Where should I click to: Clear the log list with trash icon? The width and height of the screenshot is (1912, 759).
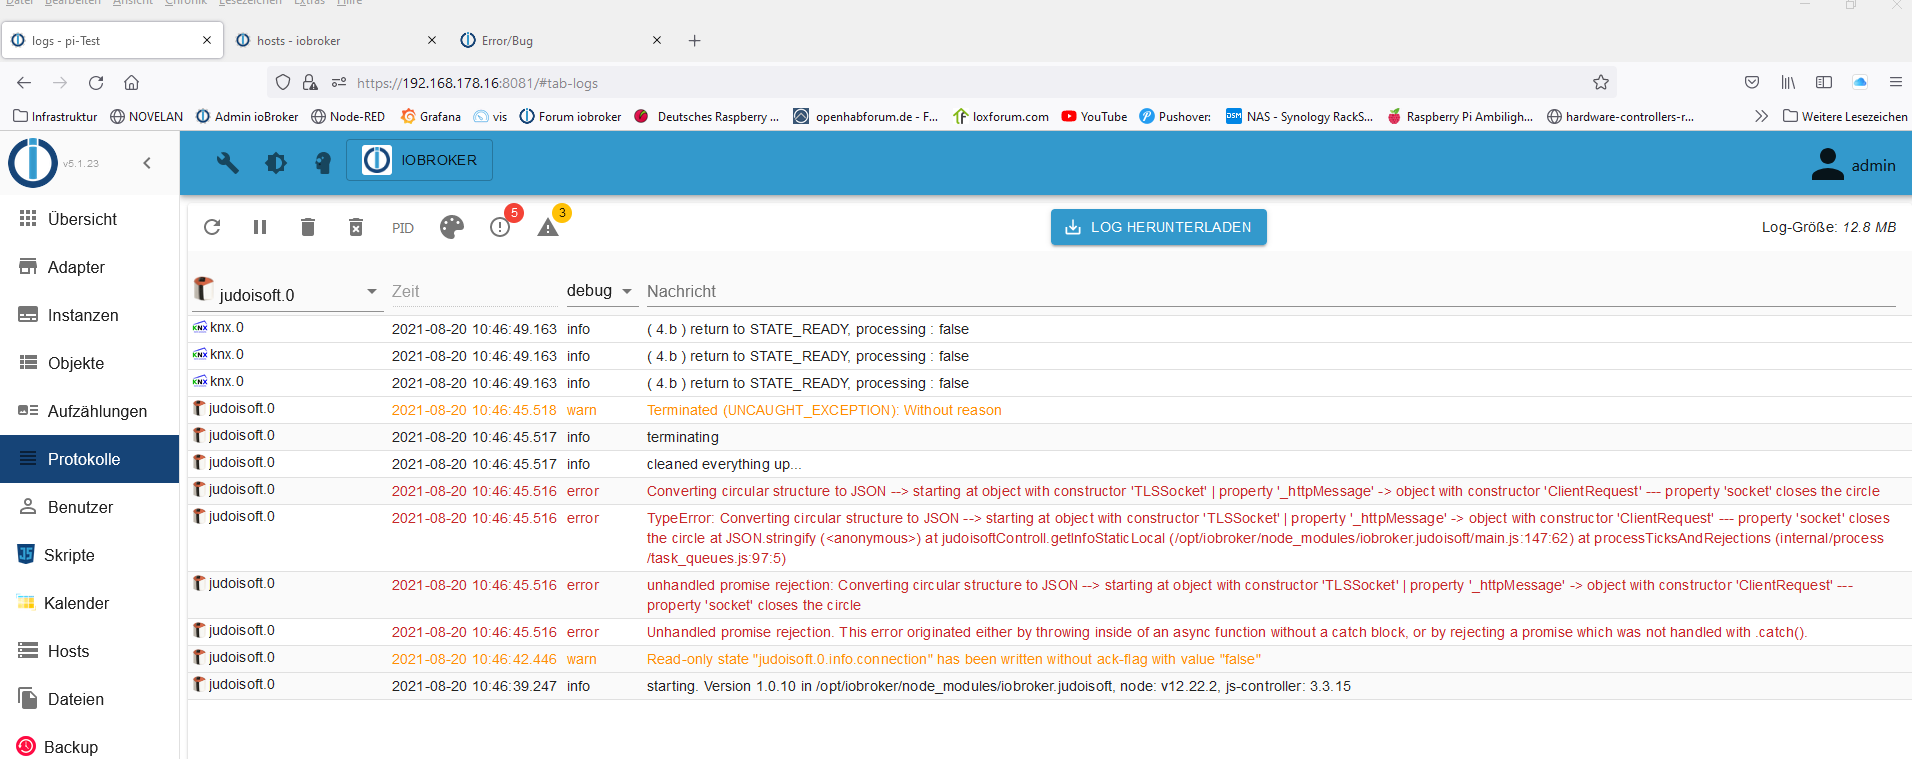[308, 227]
